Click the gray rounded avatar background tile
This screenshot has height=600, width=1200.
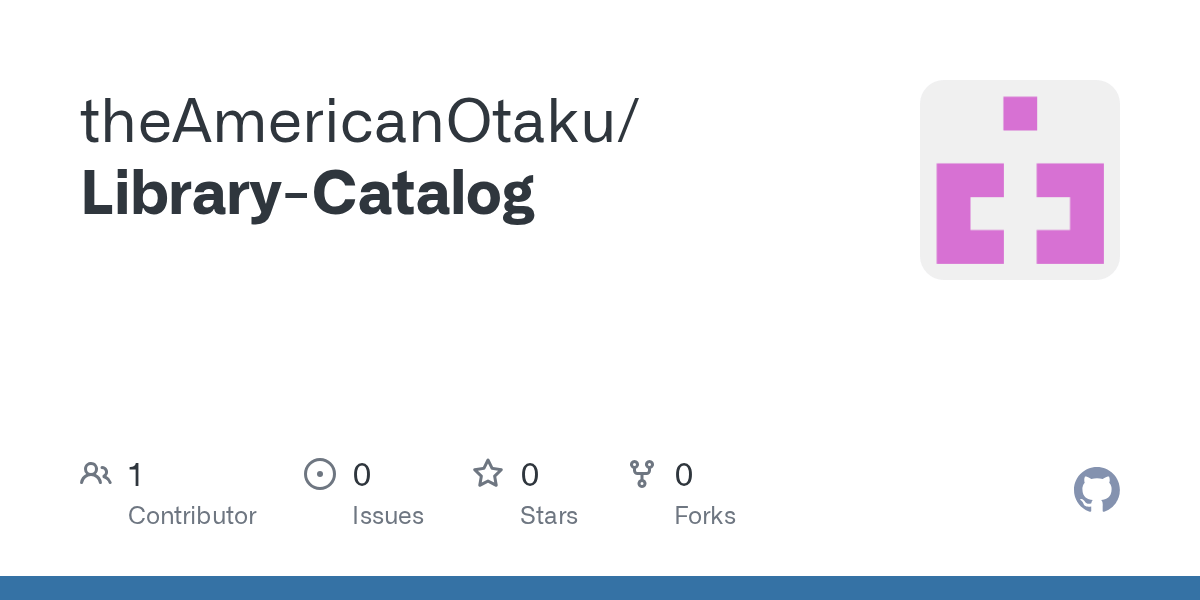[1020, 180]
